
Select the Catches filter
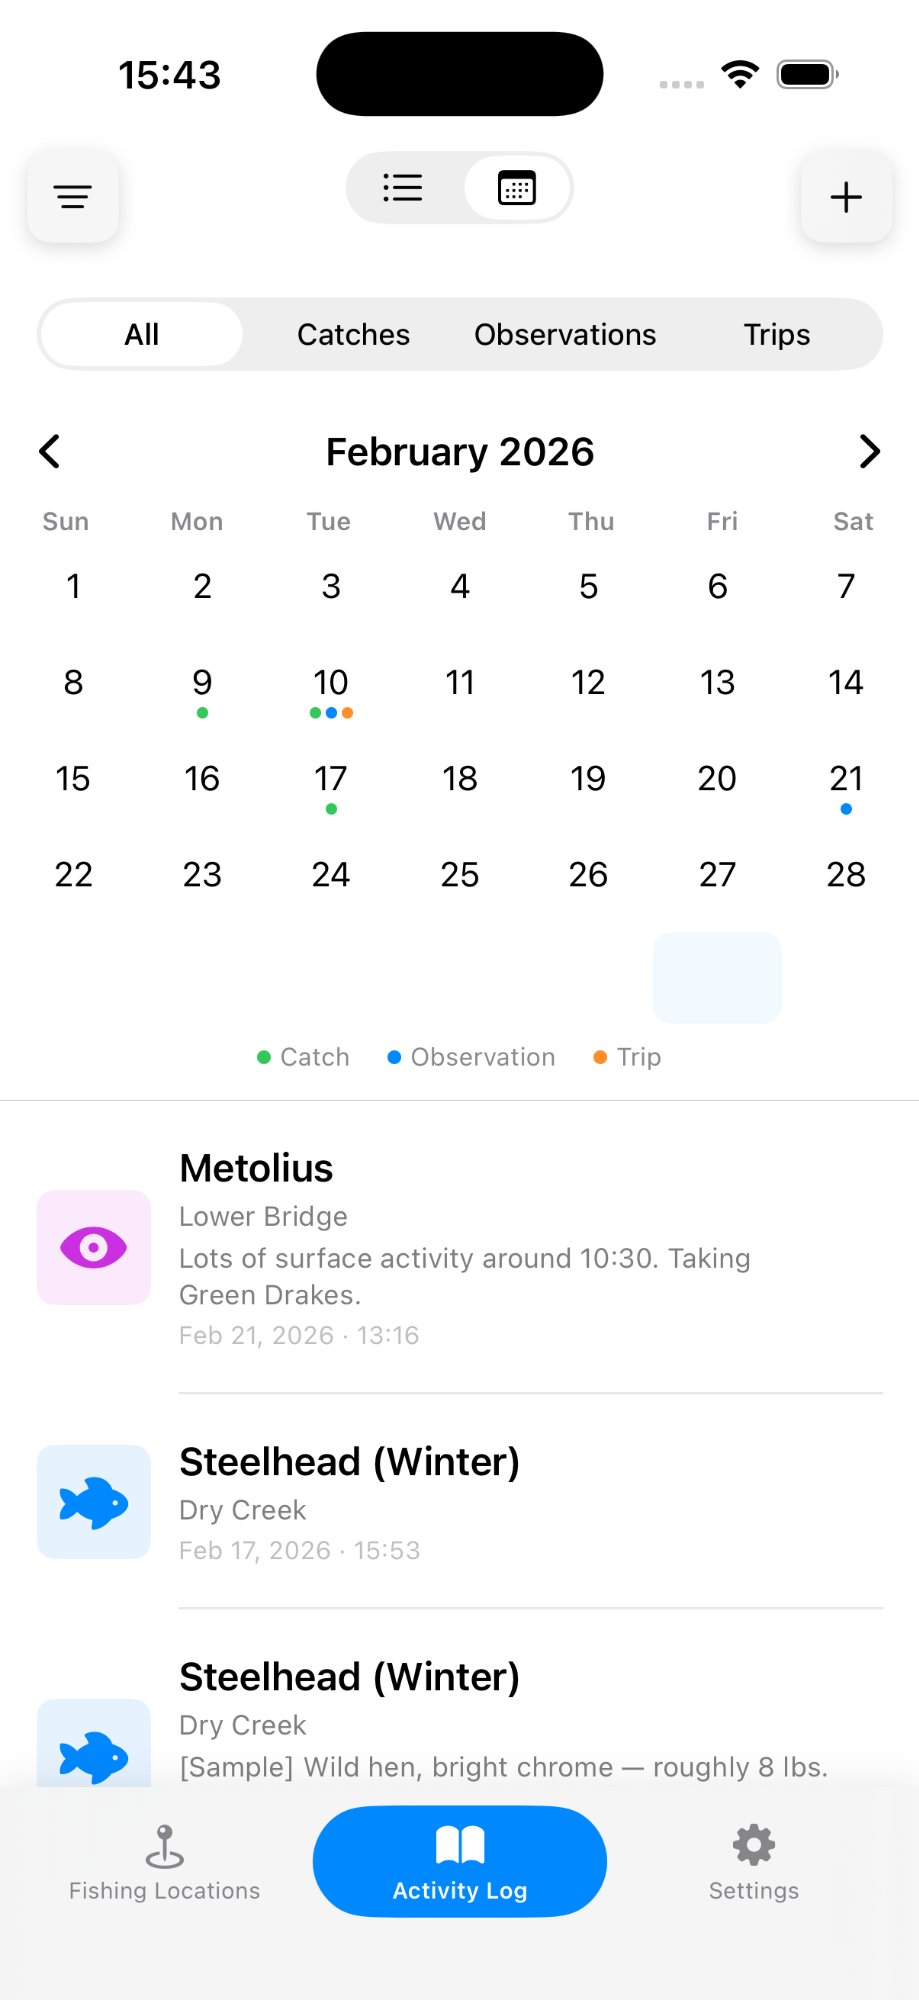coord(353,334)
